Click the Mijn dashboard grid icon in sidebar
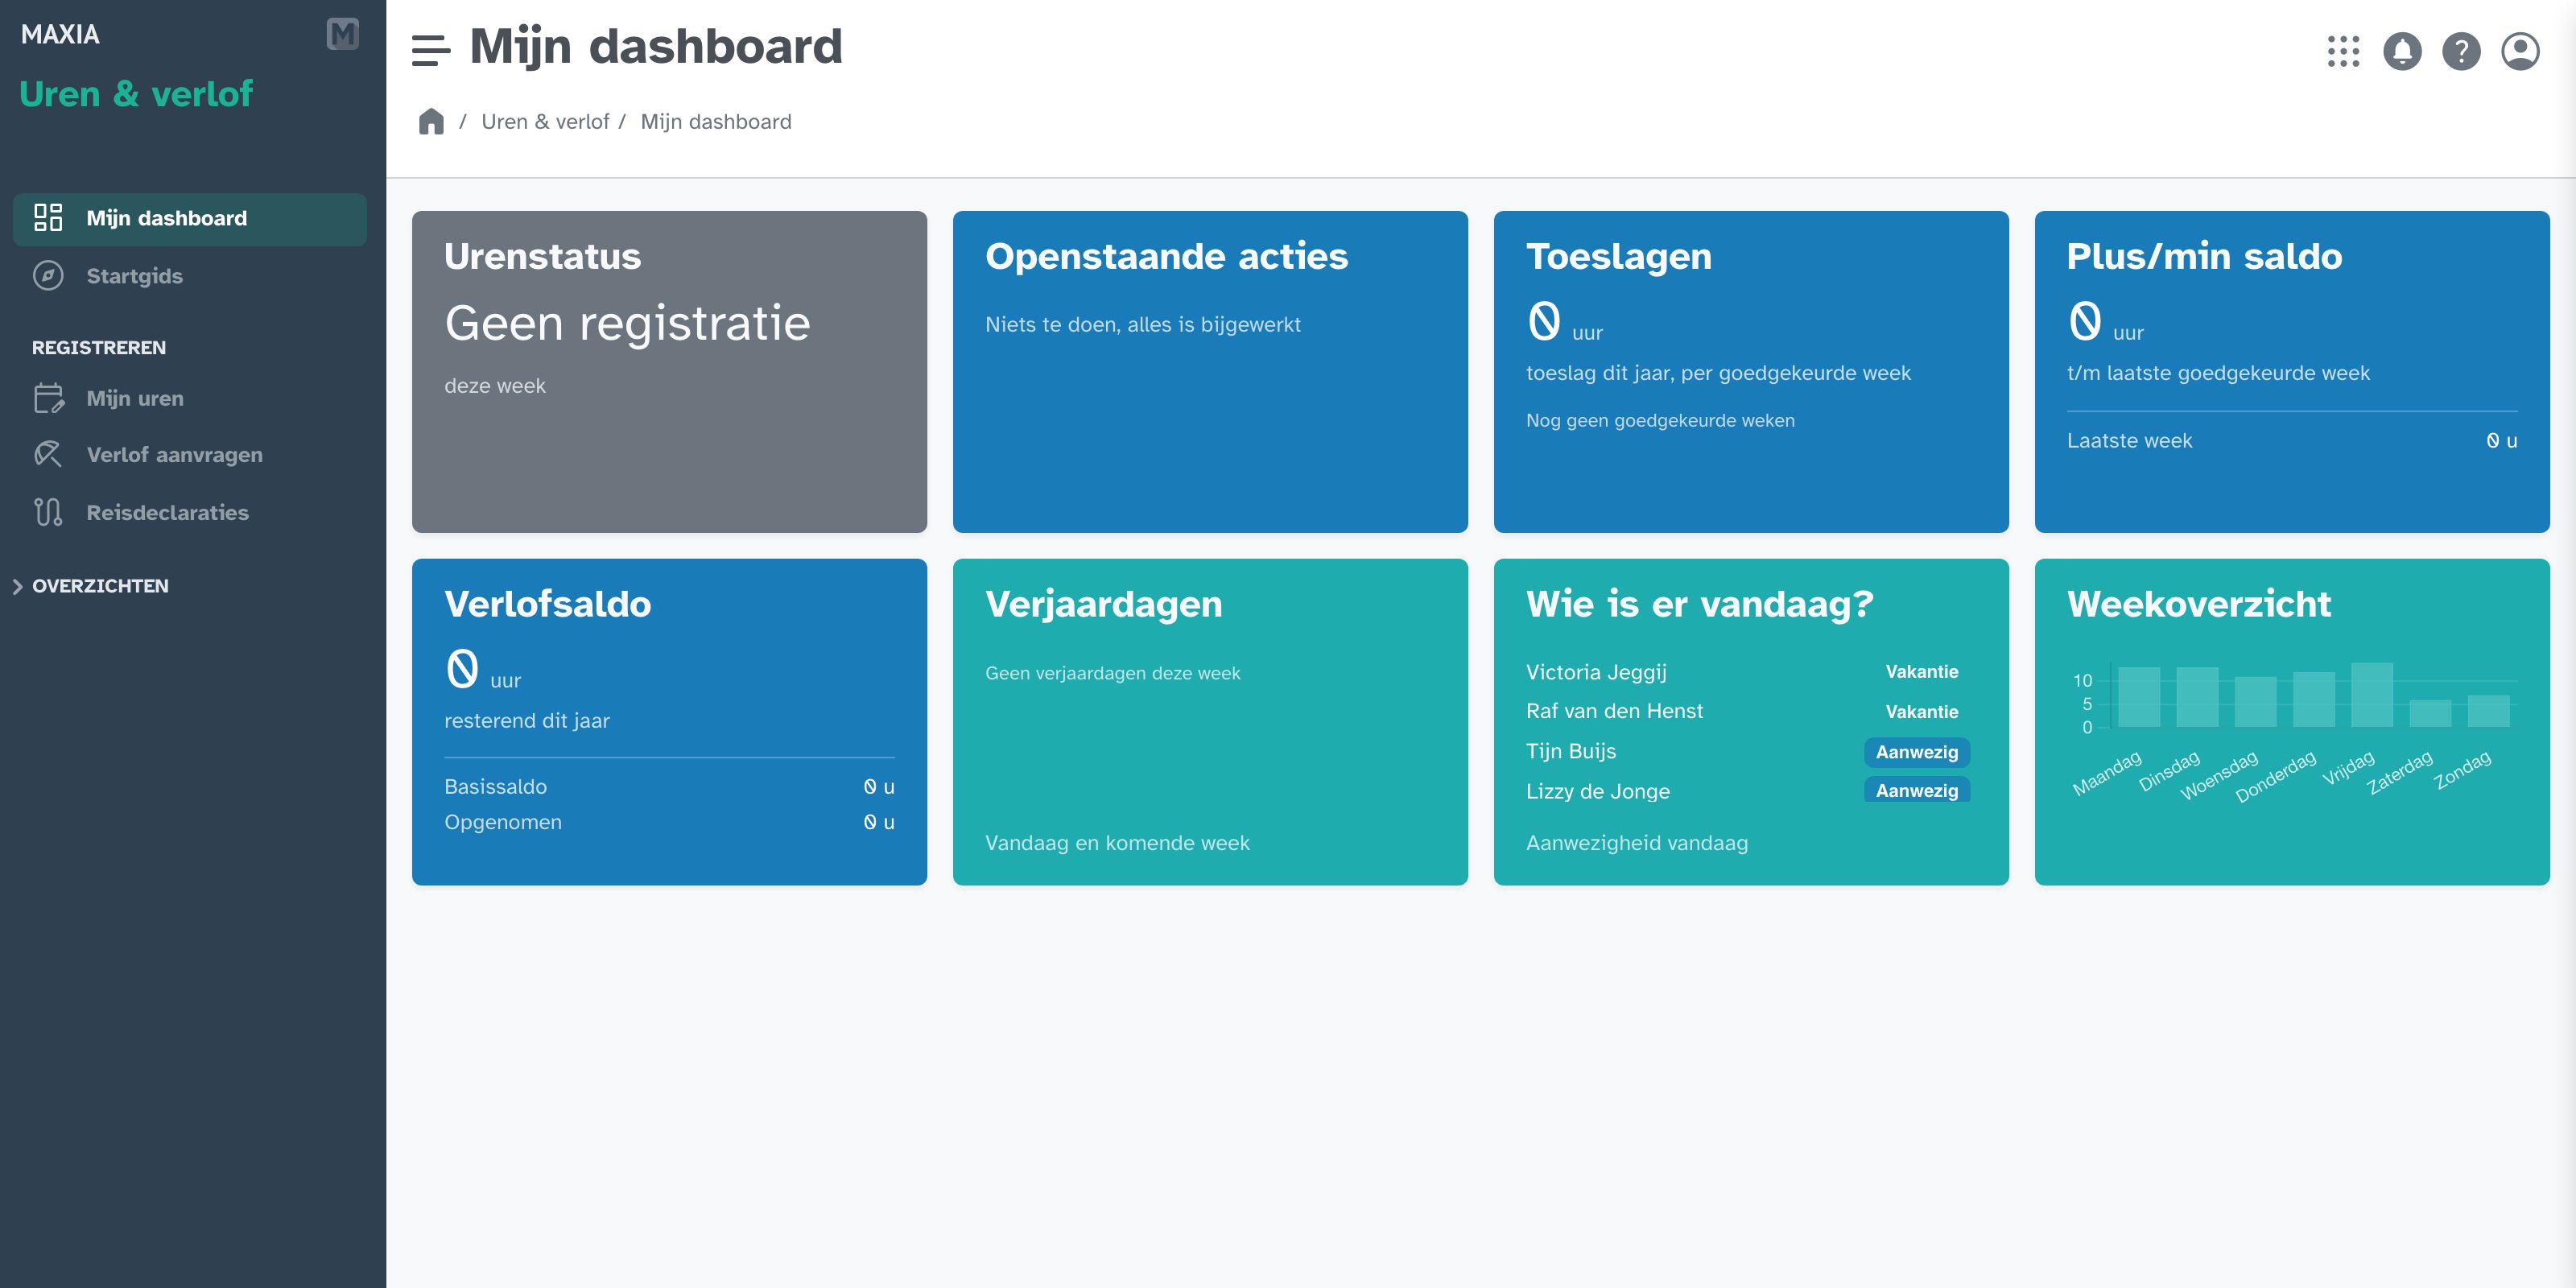Image resolution: width=2576 pixels, height=1288 pixels. (48, 217)
